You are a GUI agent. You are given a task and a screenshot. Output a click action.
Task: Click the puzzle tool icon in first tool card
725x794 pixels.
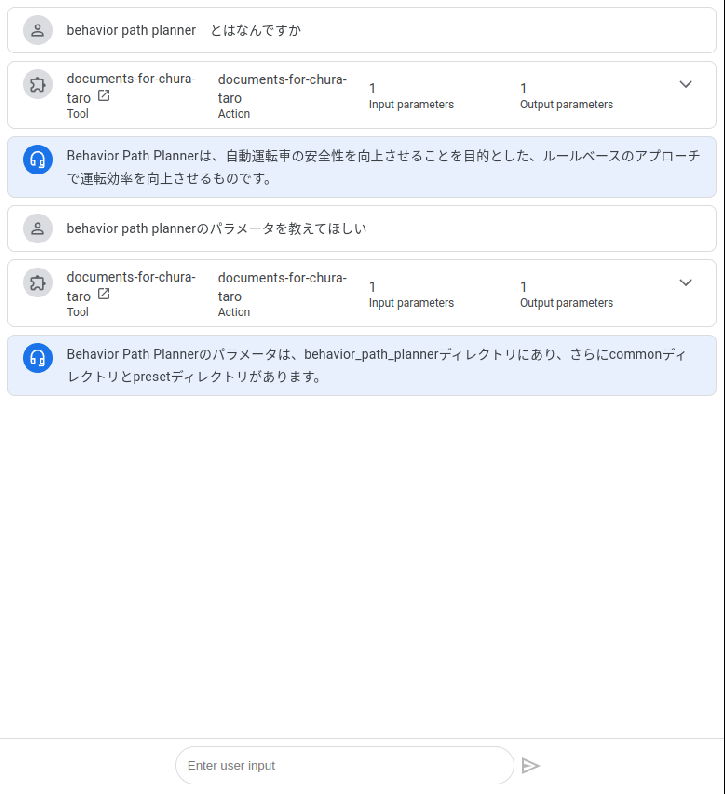pyautogui.click(x=38, y=84)
